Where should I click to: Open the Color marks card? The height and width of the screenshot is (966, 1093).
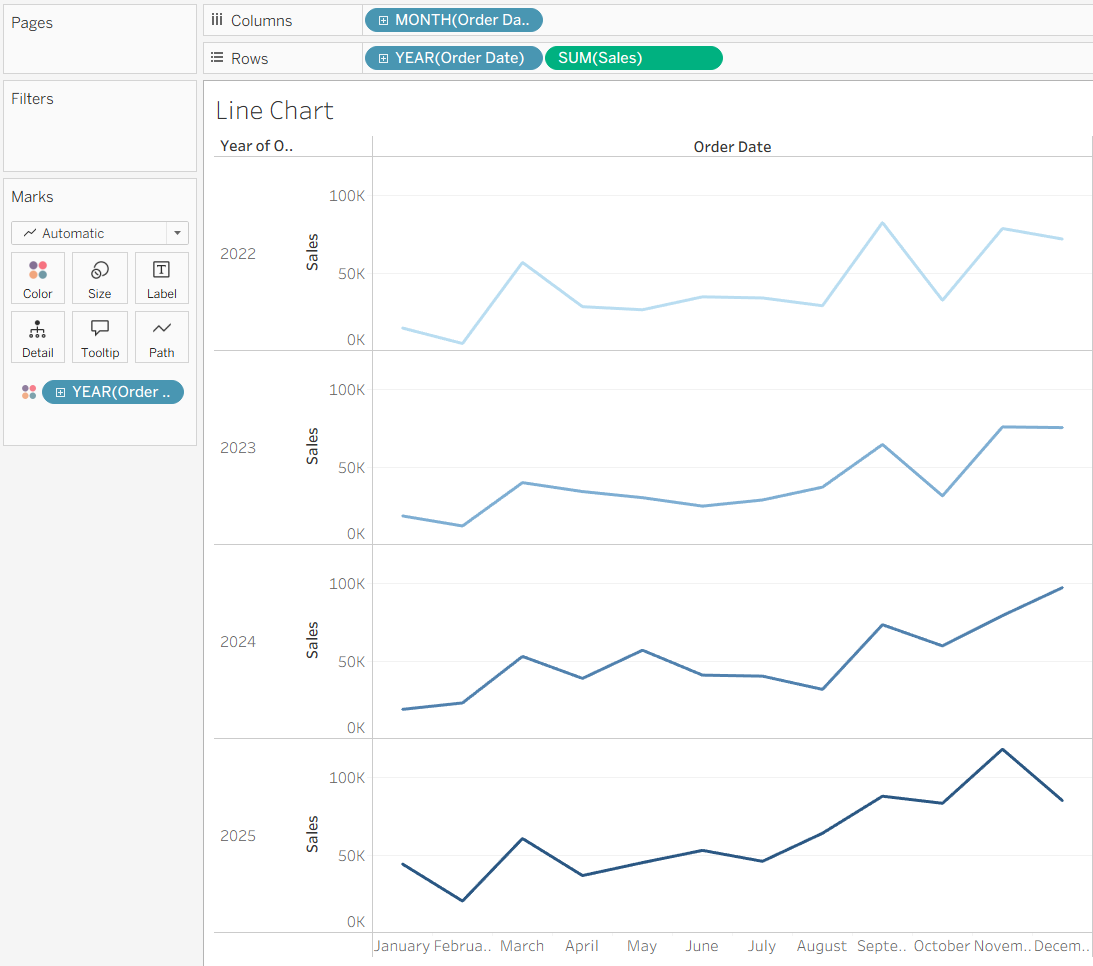[x=38, y=278]
